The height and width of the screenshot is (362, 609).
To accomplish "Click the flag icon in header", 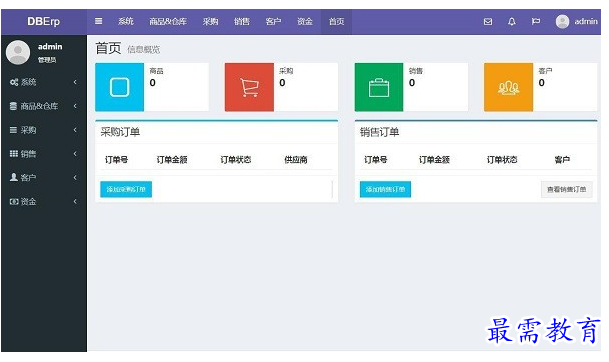I will 536,21.
